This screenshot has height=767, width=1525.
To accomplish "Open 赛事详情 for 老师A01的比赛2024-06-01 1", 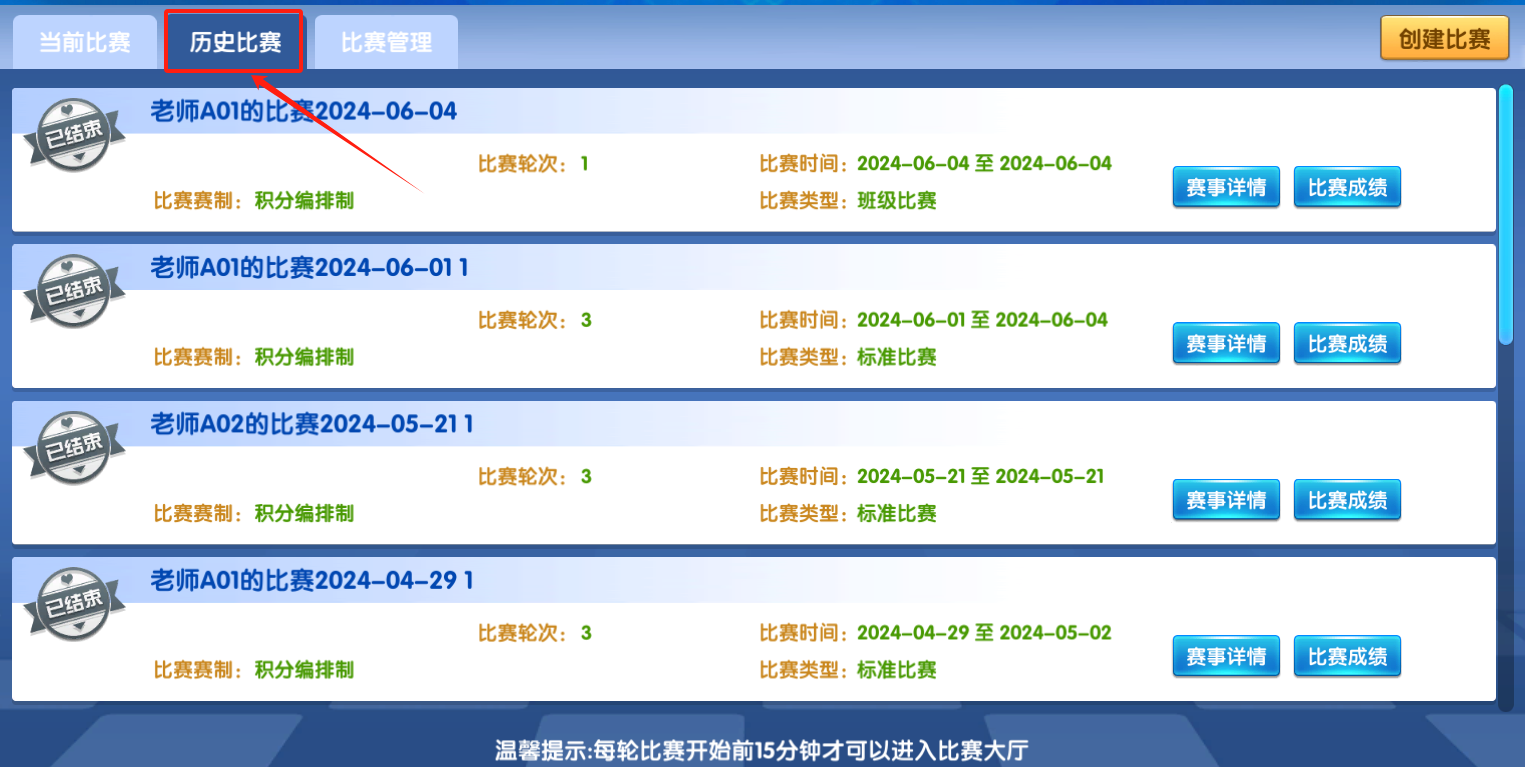I will pos(1226,344).
